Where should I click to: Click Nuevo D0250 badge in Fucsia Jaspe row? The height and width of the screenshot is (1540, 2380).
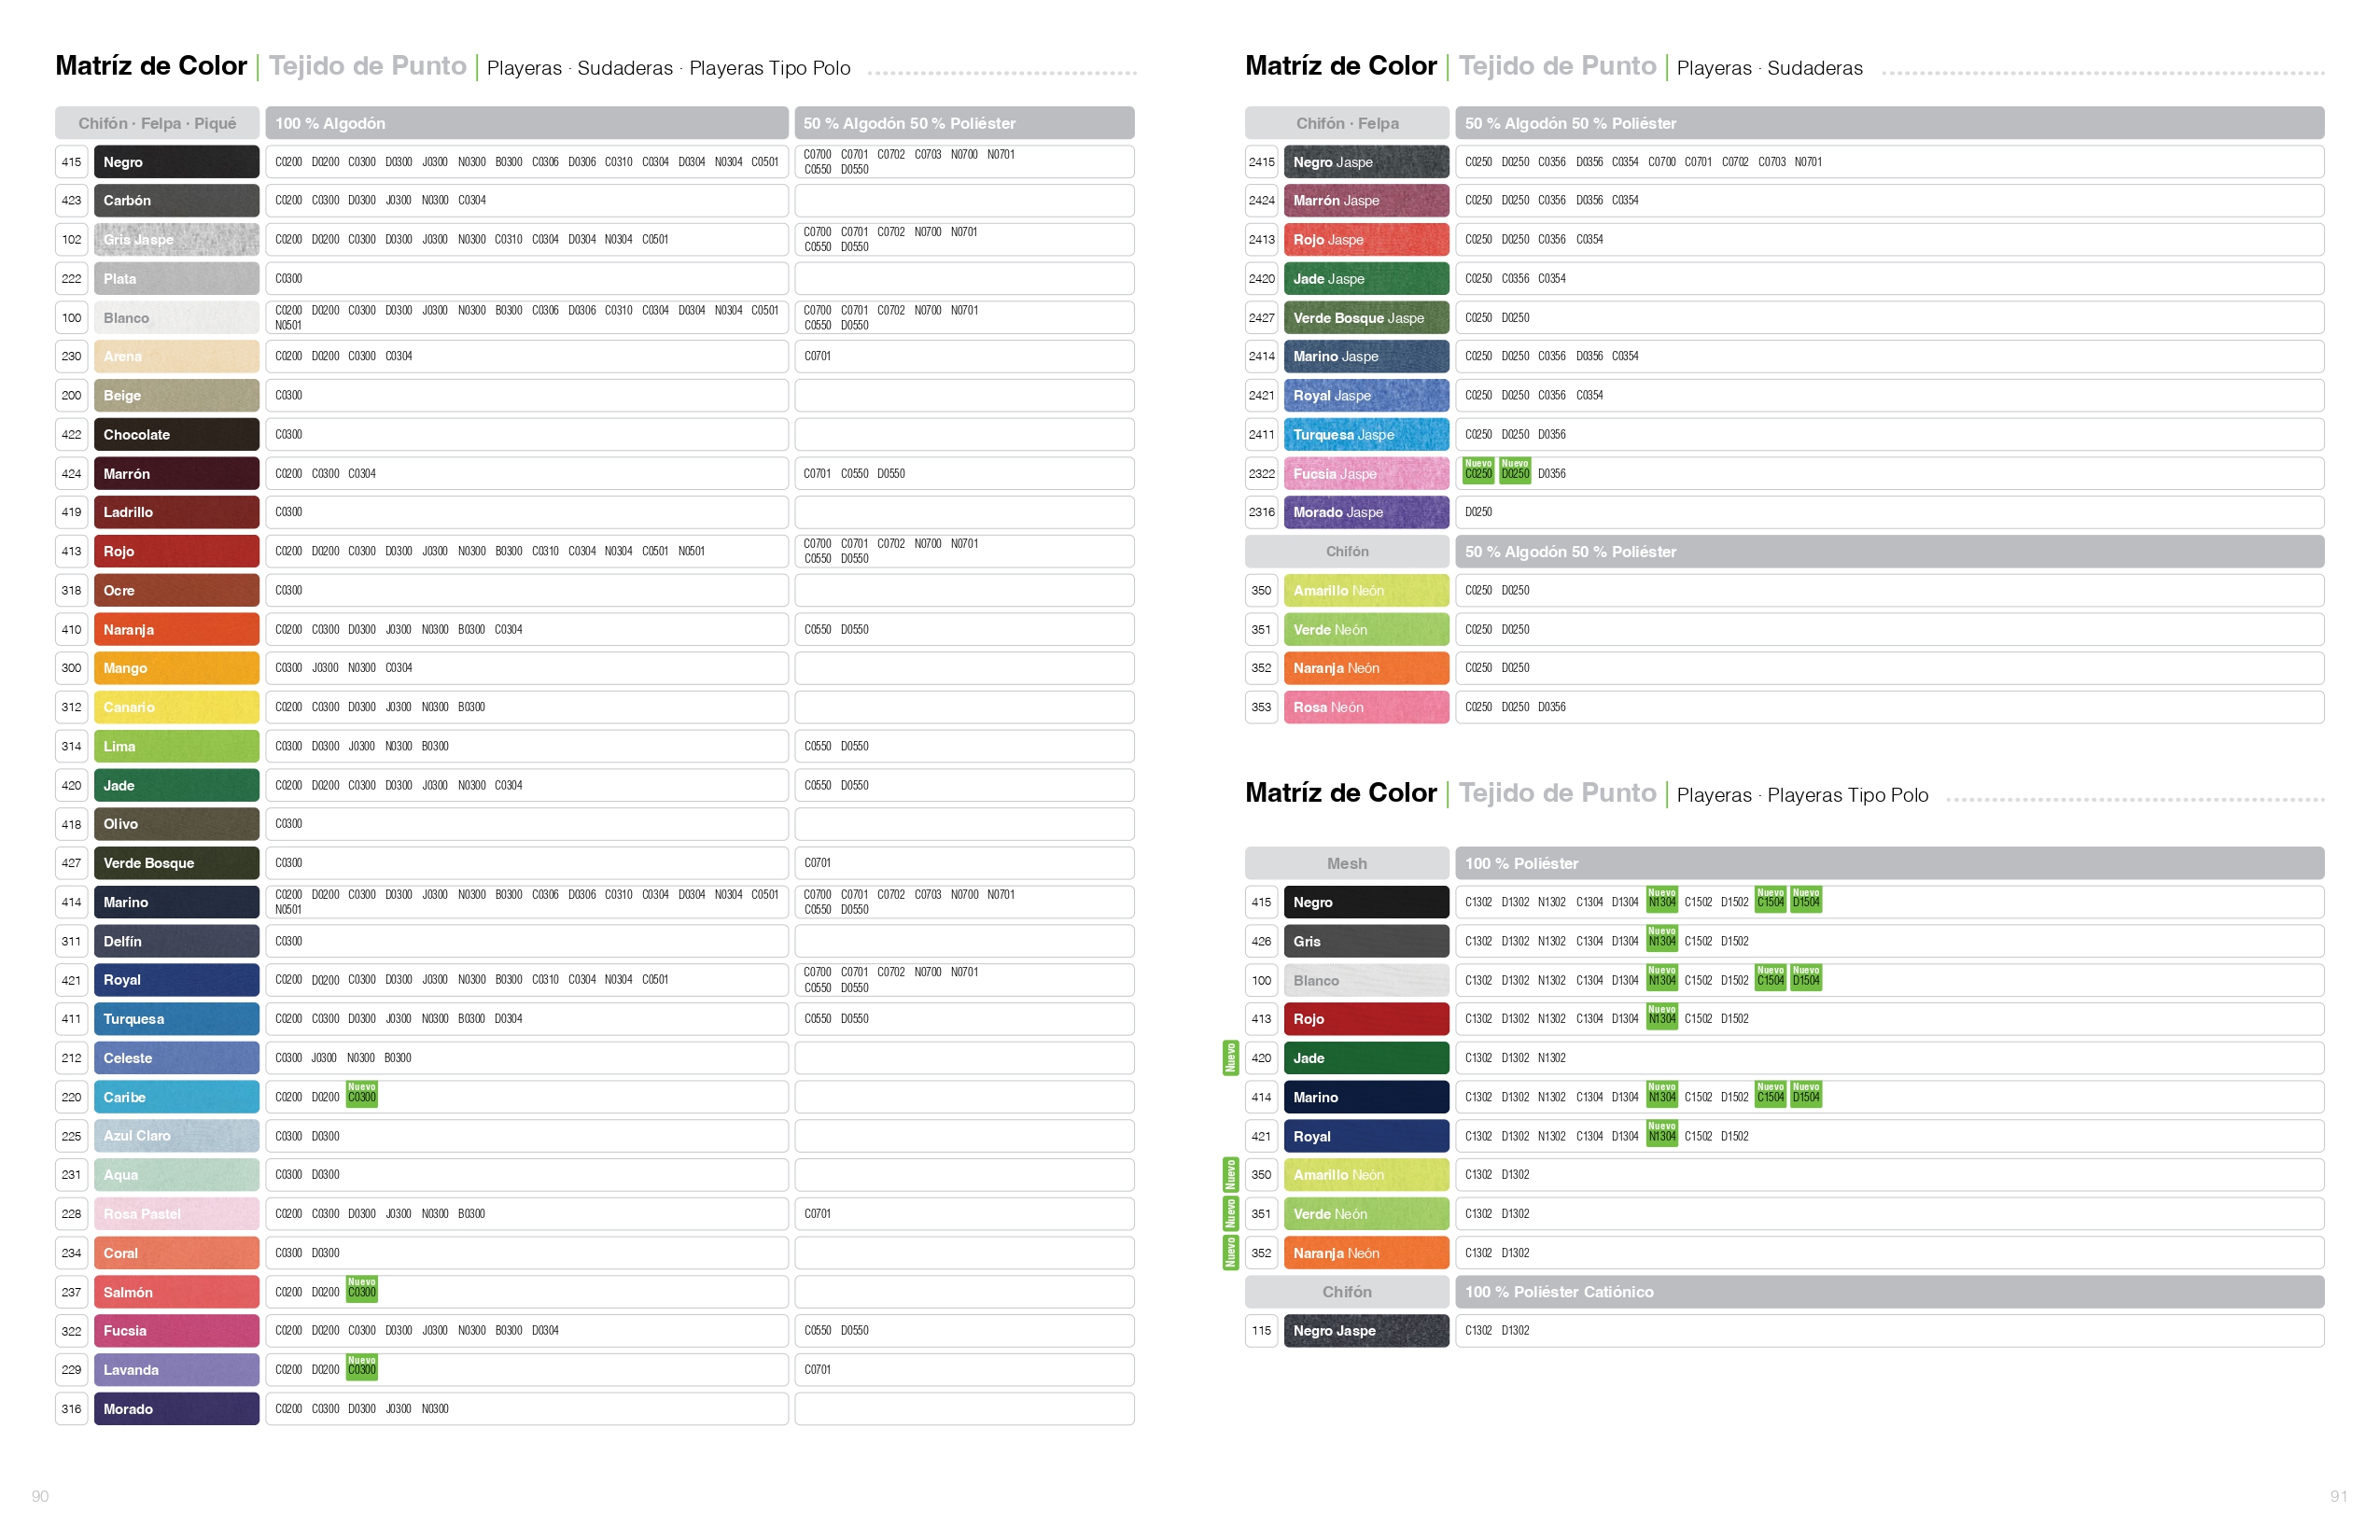click(1516, 471)
